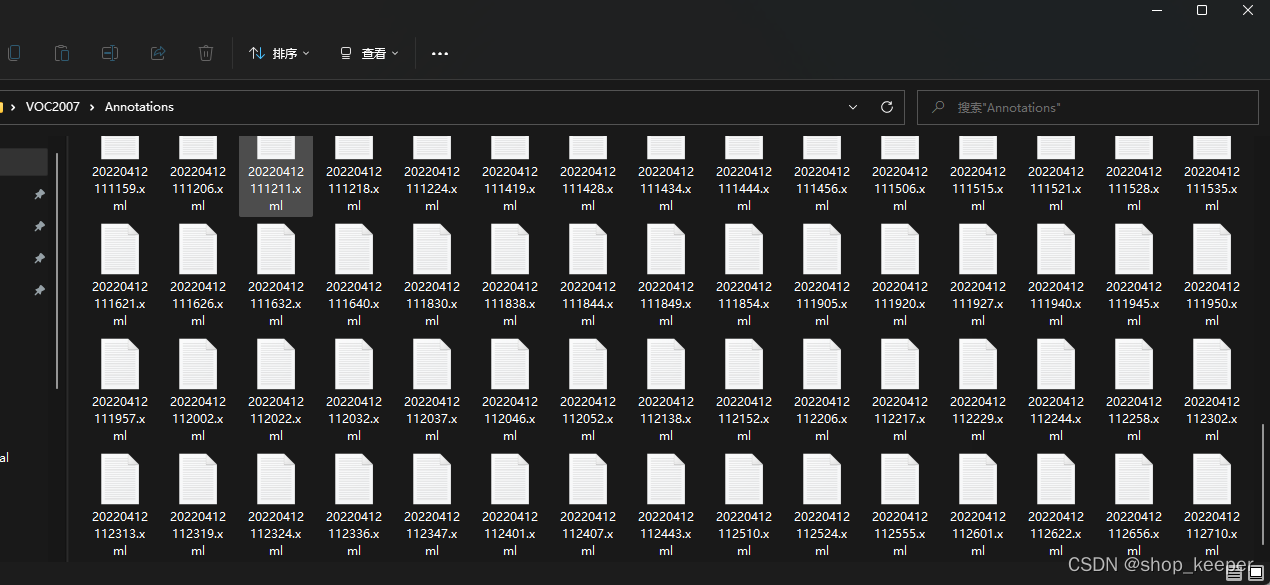Select VOC2007 in the address breadcrumb
Viewport: 1270px width, 585px height.
53,107
